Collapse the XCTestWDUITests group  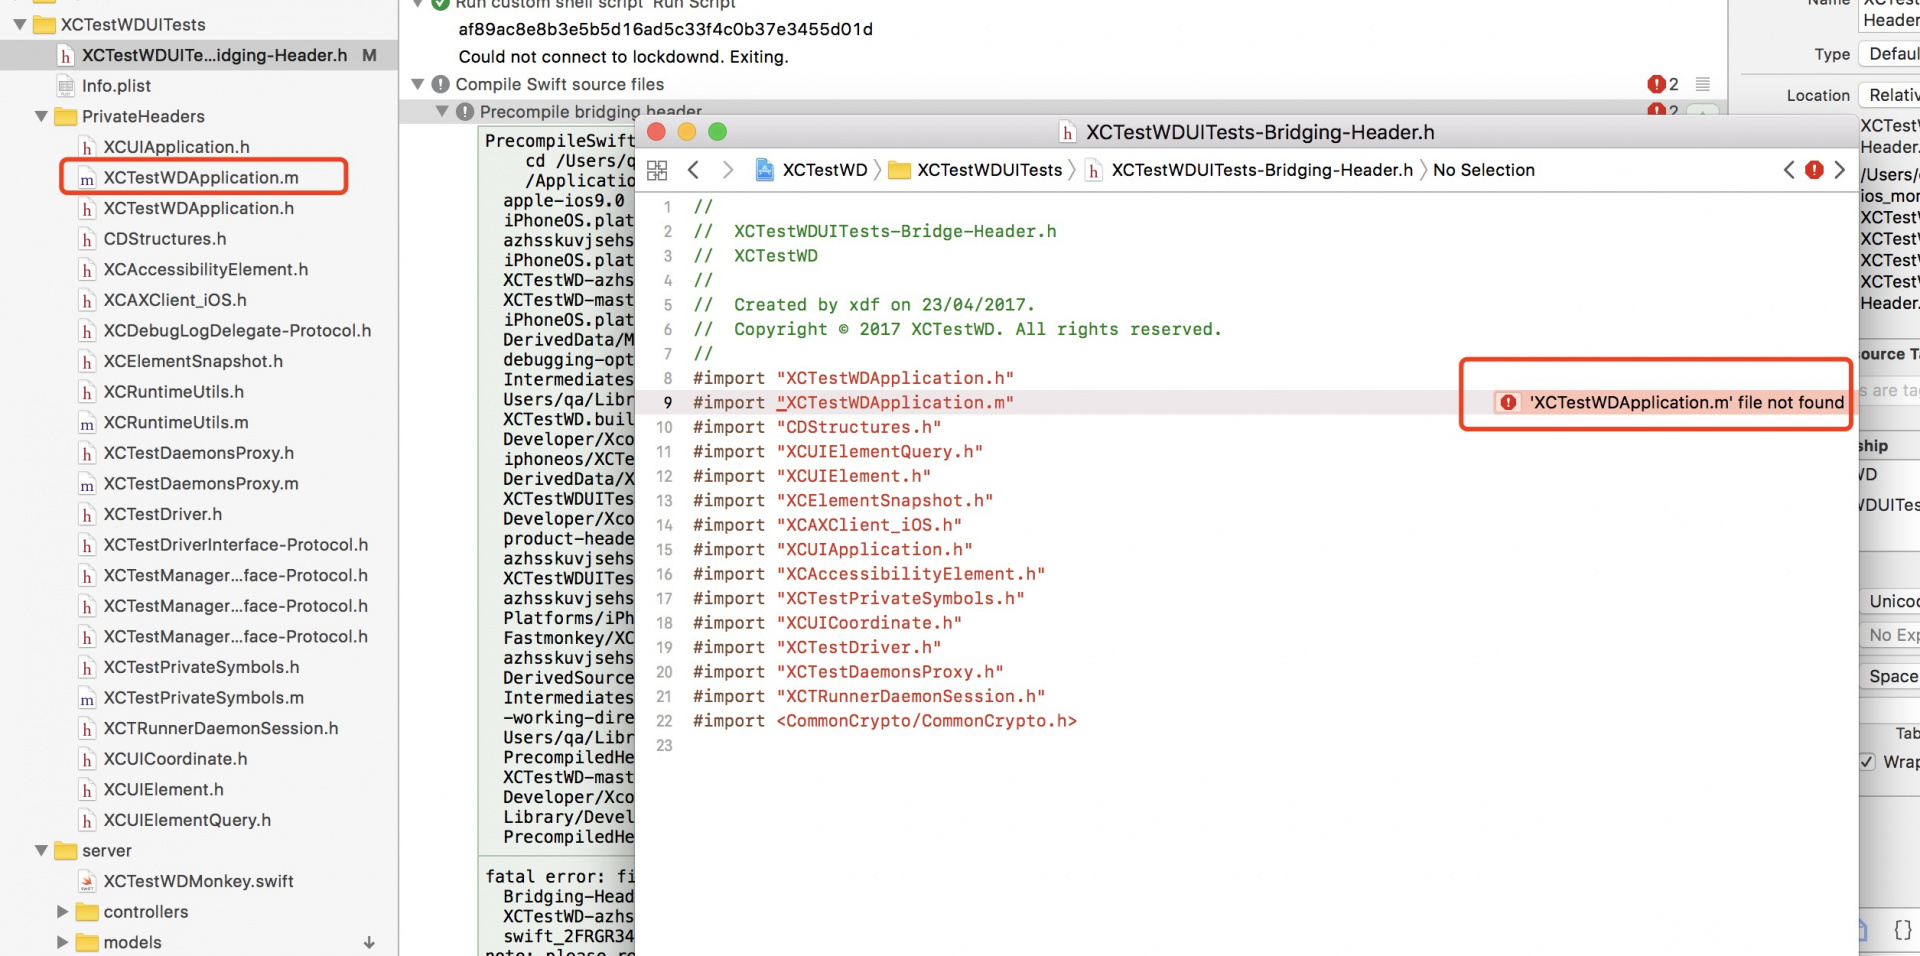pos(20,24)
